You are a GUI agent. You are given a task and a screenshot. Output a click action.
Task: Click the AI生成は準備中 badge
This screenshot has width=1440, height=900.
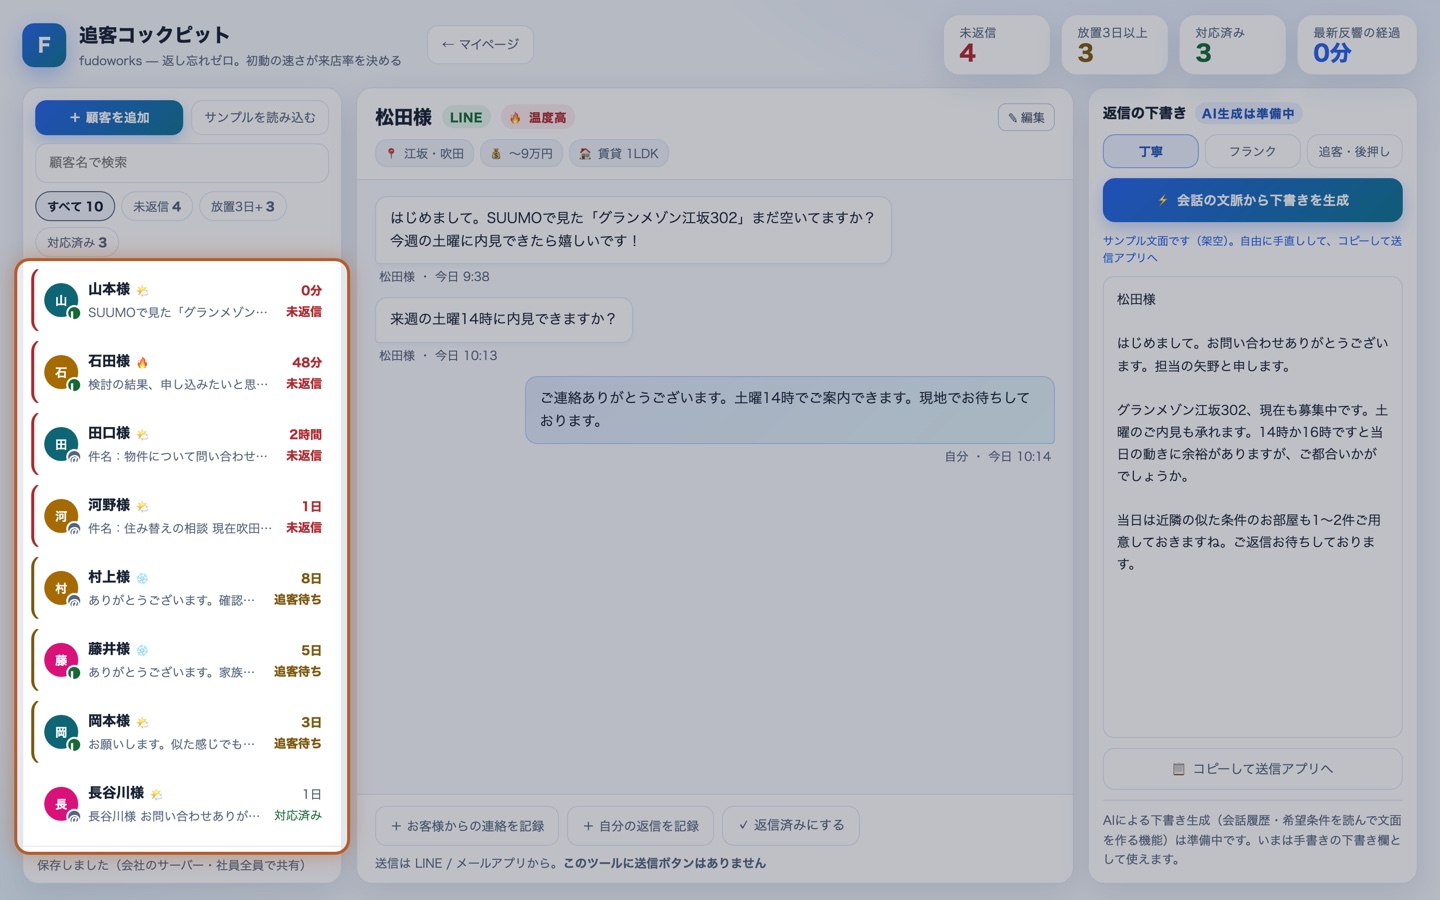click(1248, 114)
